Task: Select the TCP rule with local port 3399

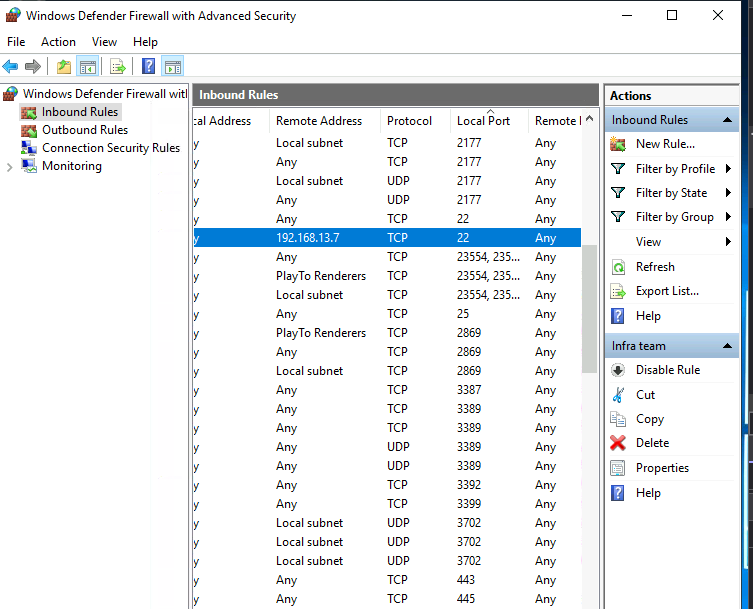Action: point(387,504)
